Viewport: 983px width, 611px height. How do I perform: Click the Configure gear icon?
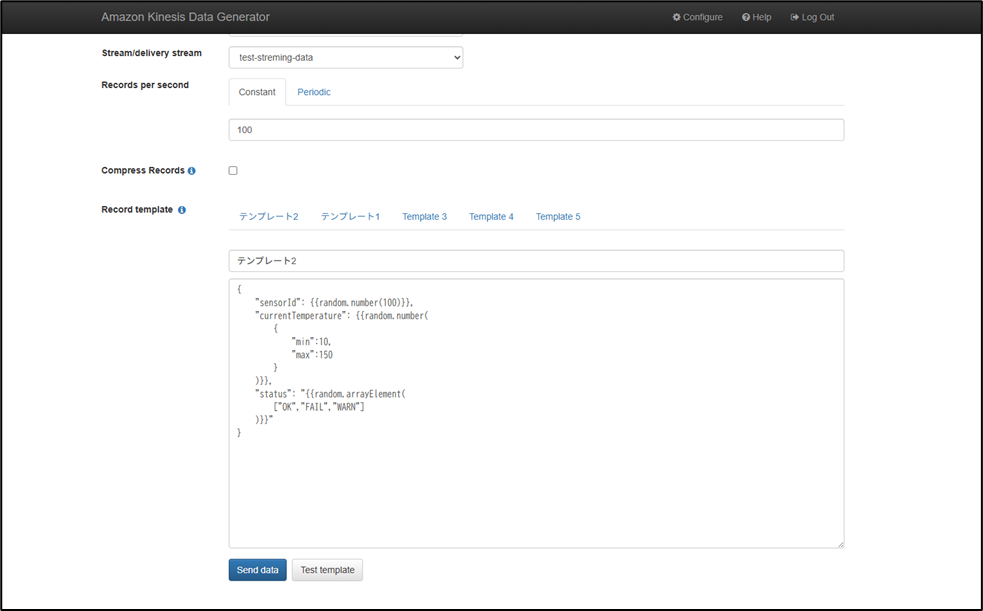[x=676, y=17]
